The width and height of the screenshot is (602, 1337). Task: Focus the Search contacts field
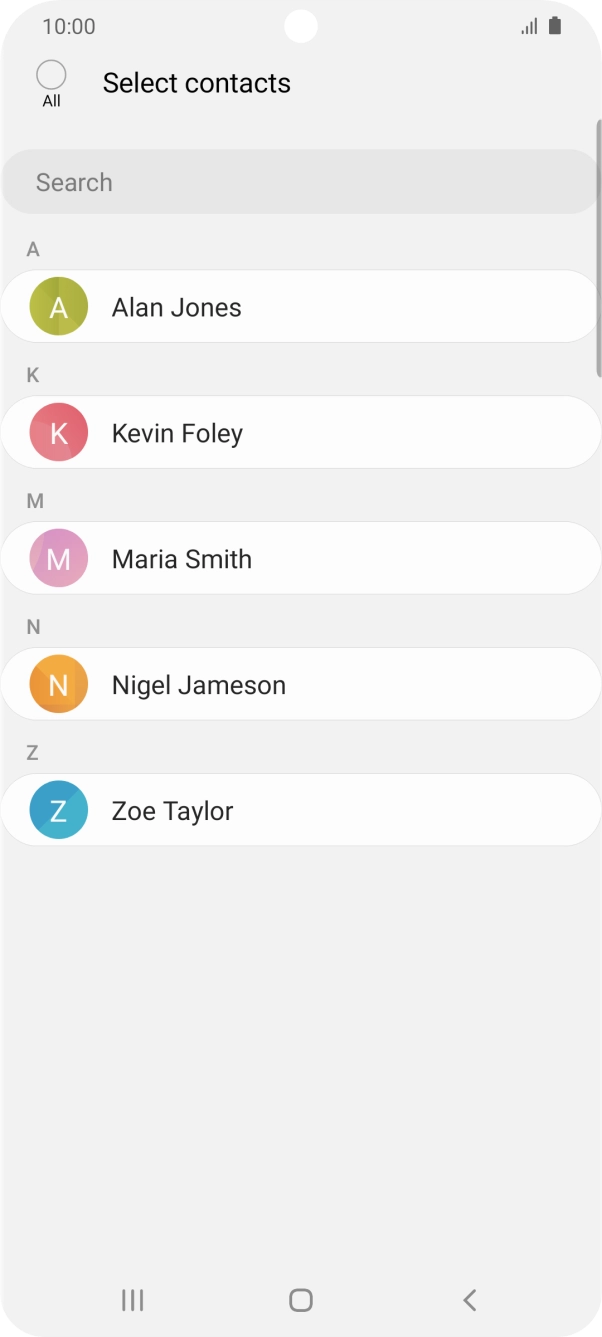click(x=300, y=182)
